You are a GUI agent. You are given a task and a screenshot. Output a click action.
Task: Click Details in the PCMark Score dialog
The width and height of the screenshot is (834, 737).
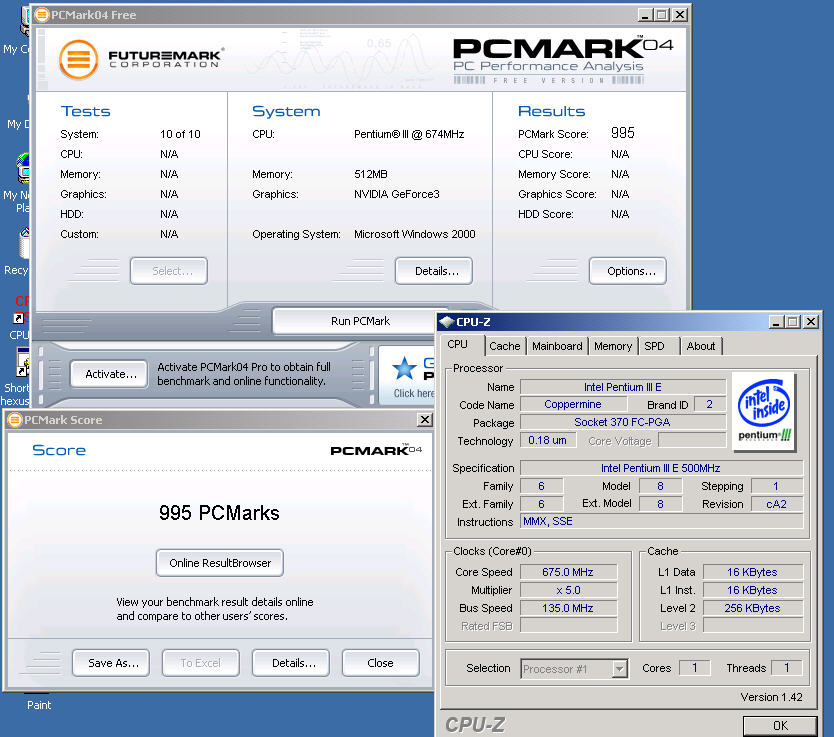(x=291, y=663)
